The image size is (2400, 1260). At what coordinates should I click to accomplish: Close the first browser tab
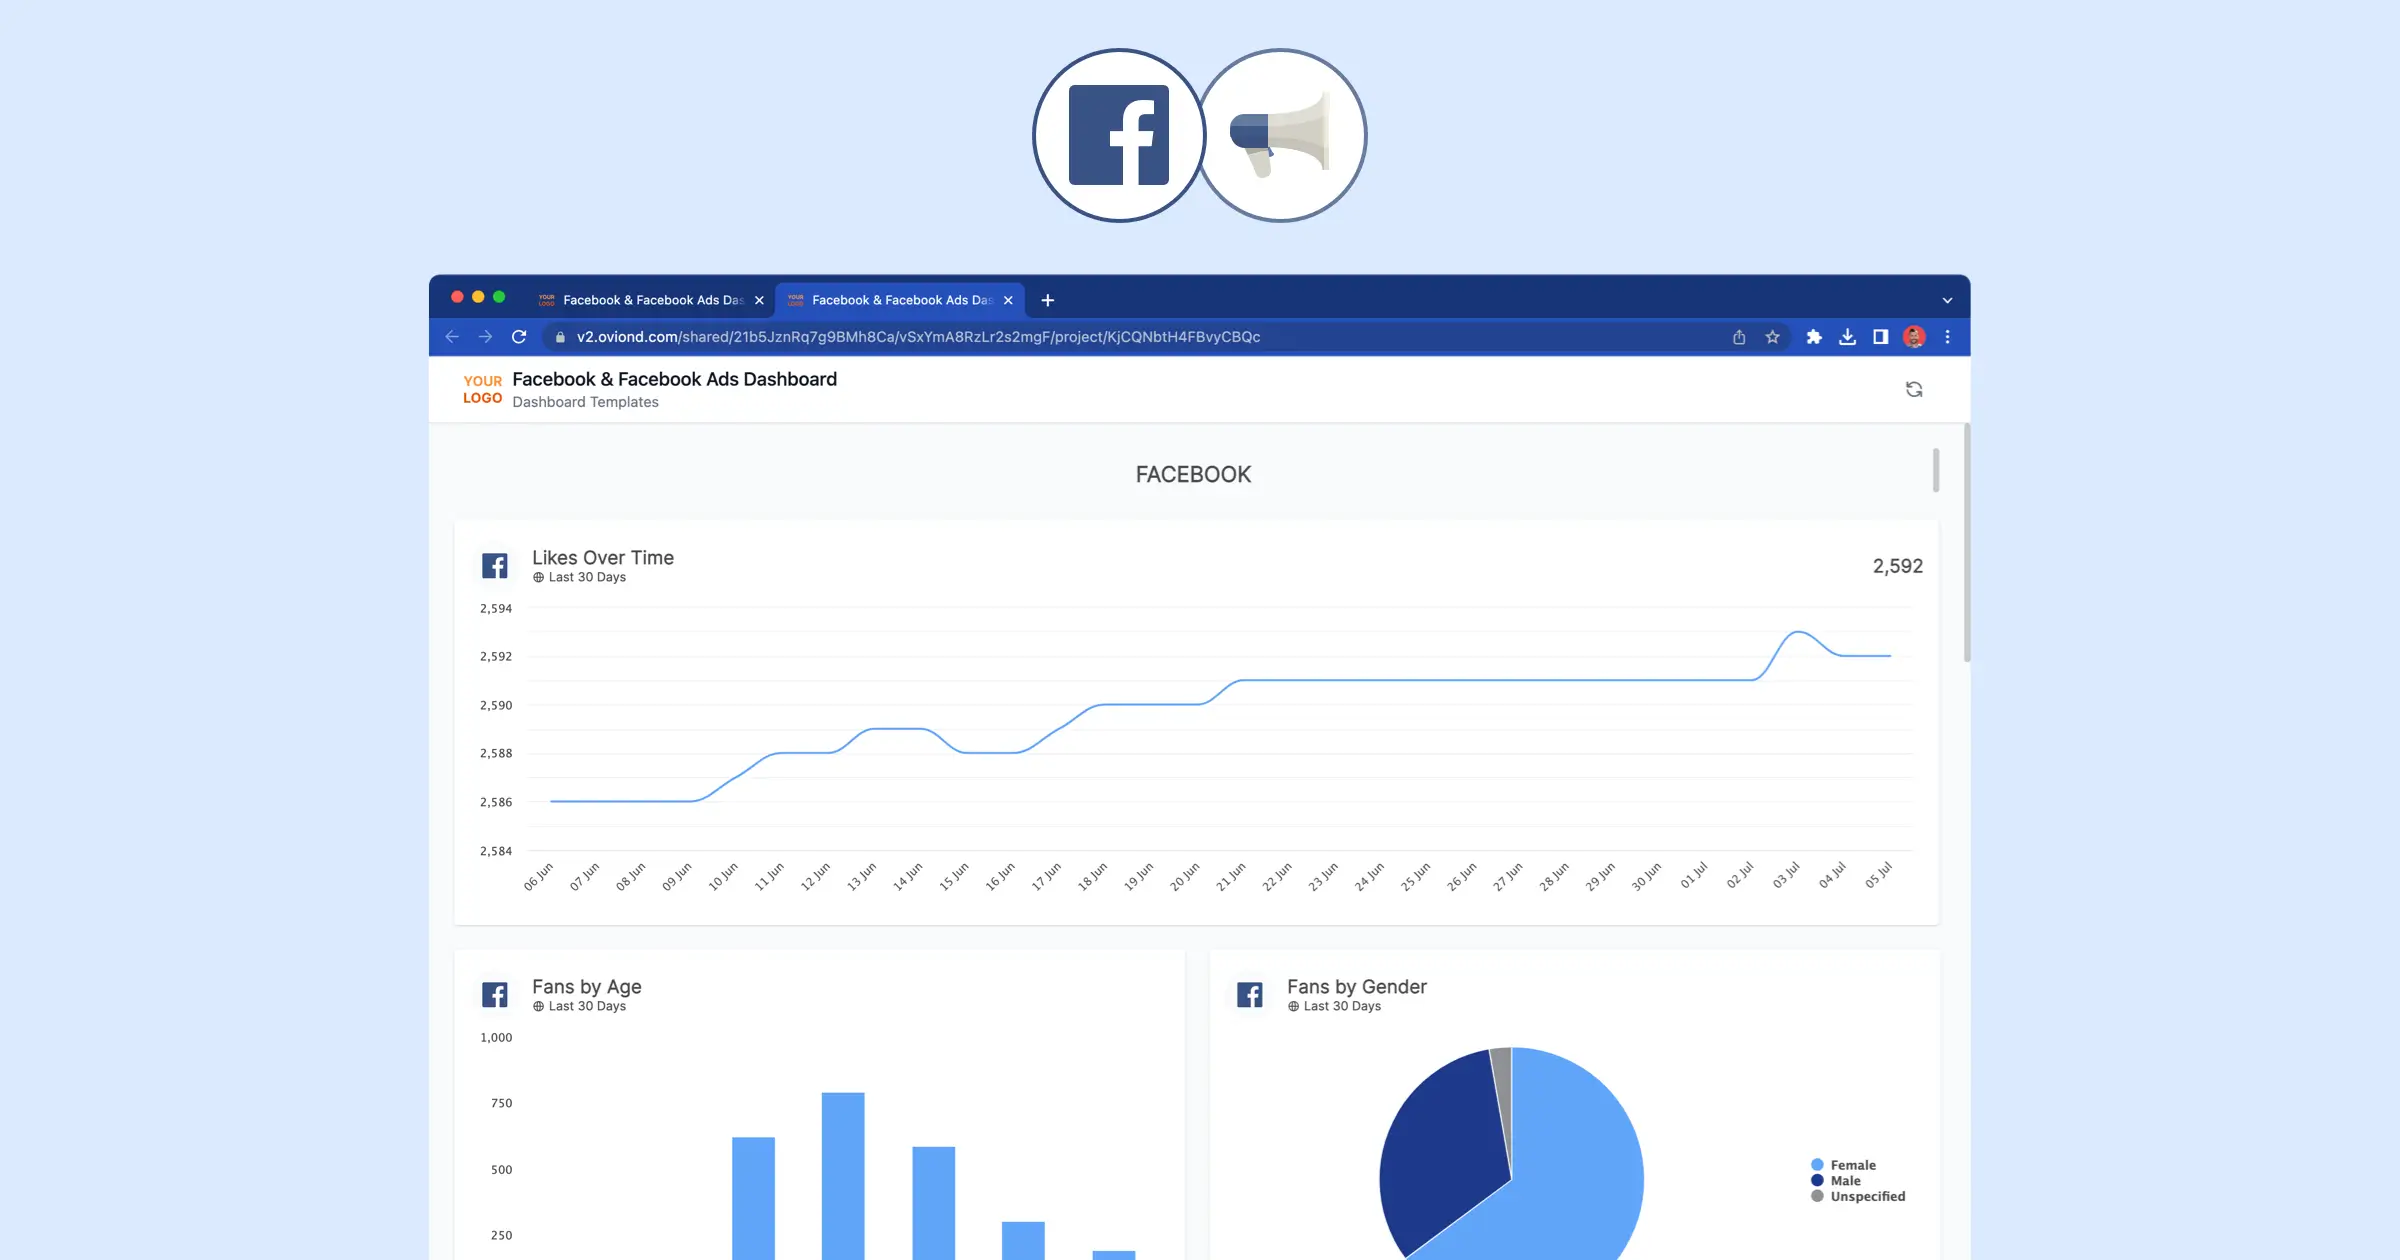pyautogui.click(x=759, y=300)
